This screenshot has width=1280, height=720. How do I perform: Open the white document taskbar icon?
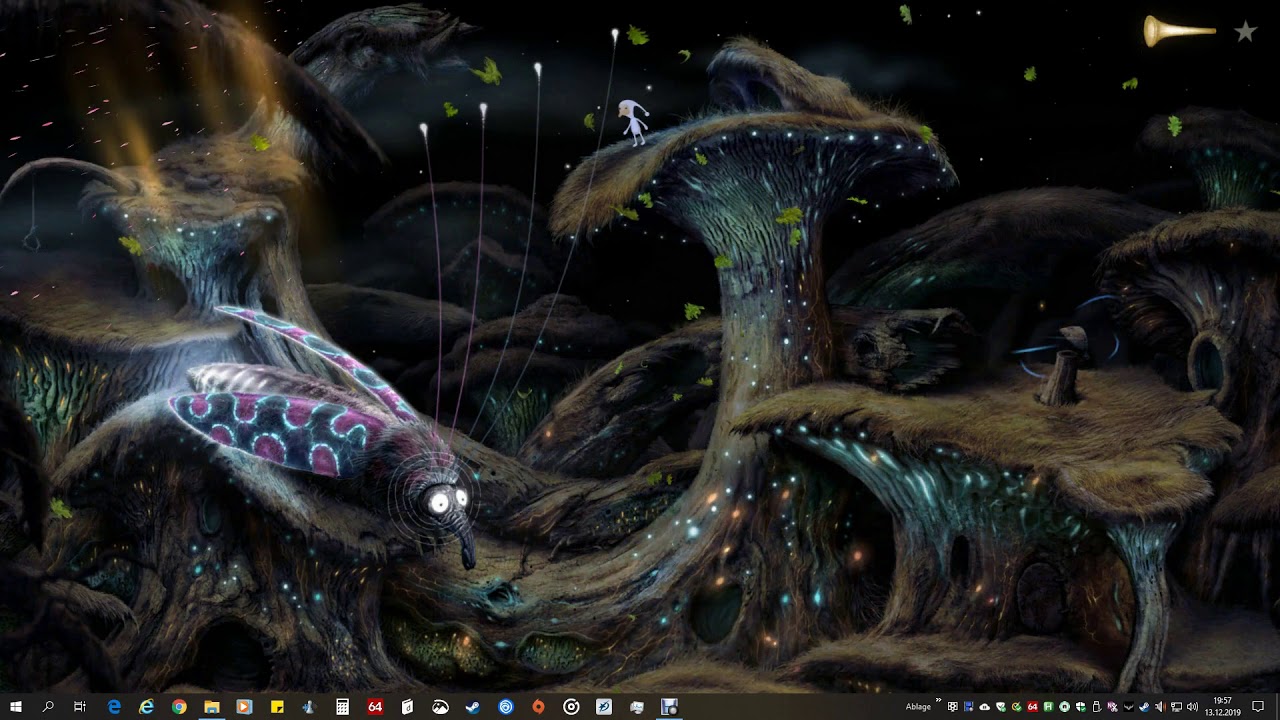click(407, 707)
